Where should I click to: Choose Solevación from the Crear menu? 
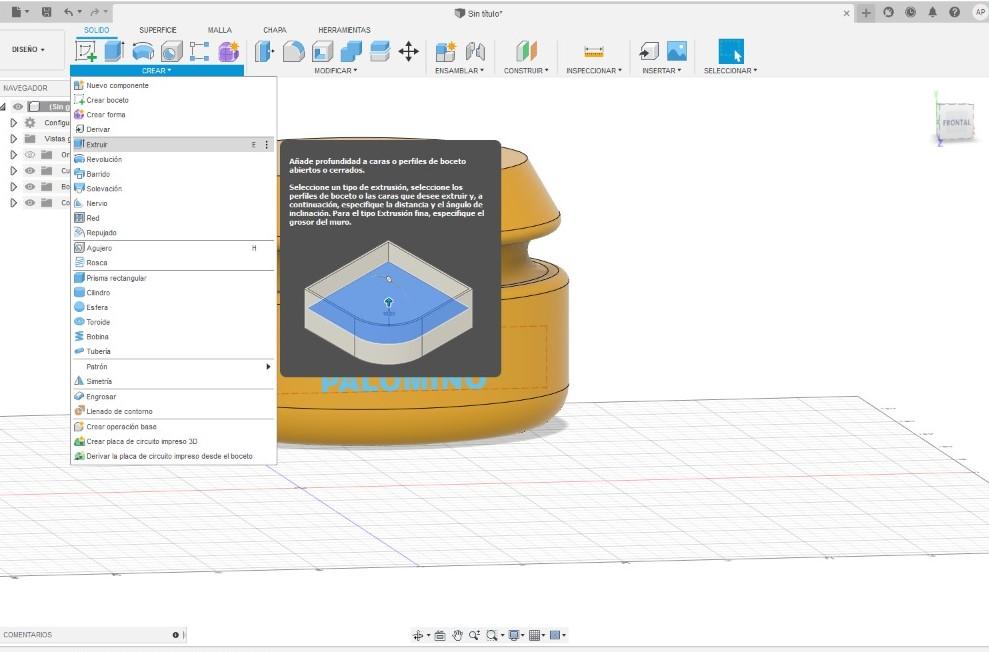pyautogui.click(x=173, y=189)
